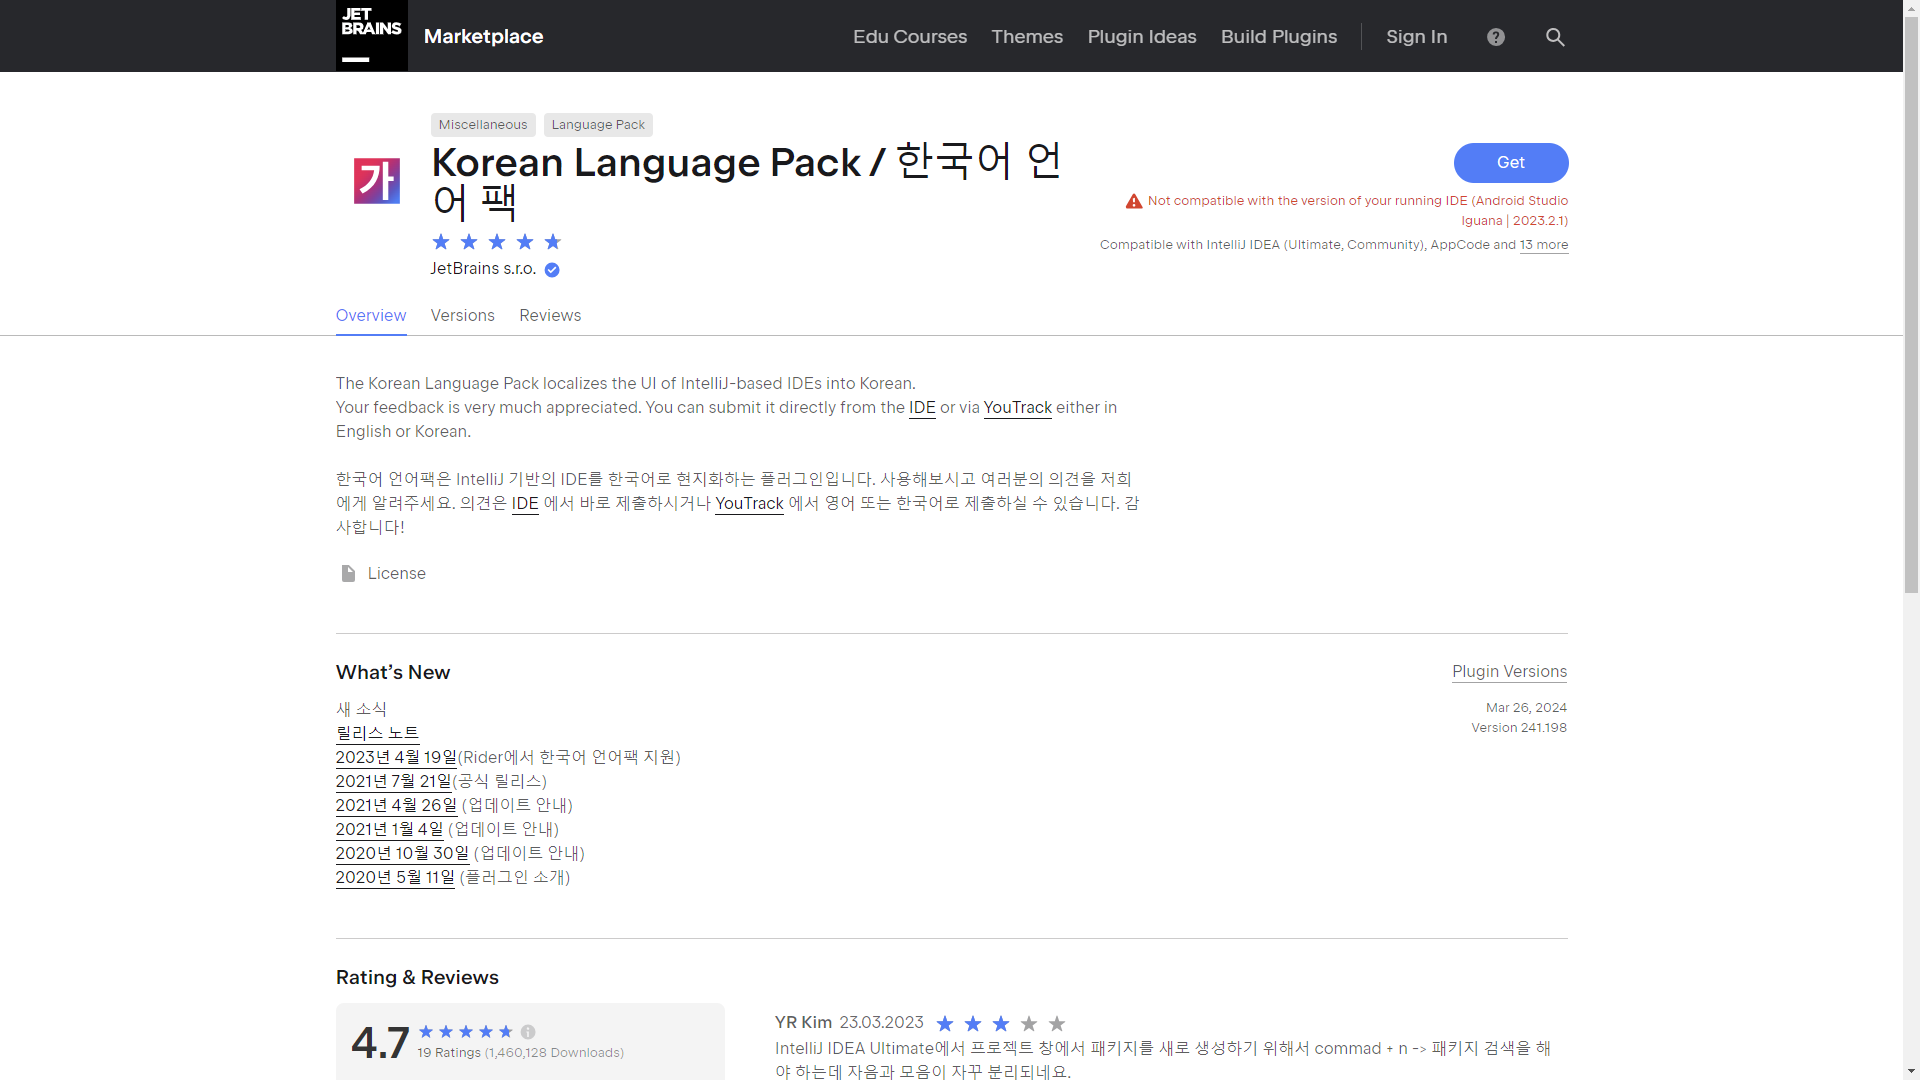1920x1080 pixels.
Task: Click the review date 23.03.2023
Action: pyautogui.click(x=881, y=1023)
